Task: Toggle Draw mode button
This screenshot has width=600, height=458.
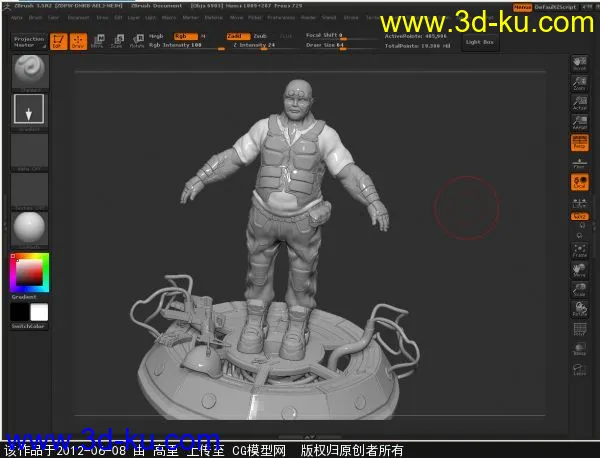Action: pos(78,41)
